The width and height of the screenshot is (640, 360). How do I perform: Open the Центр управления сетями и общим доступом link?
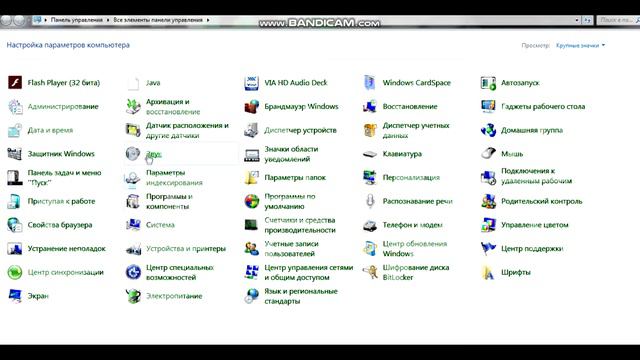[309, 272]
